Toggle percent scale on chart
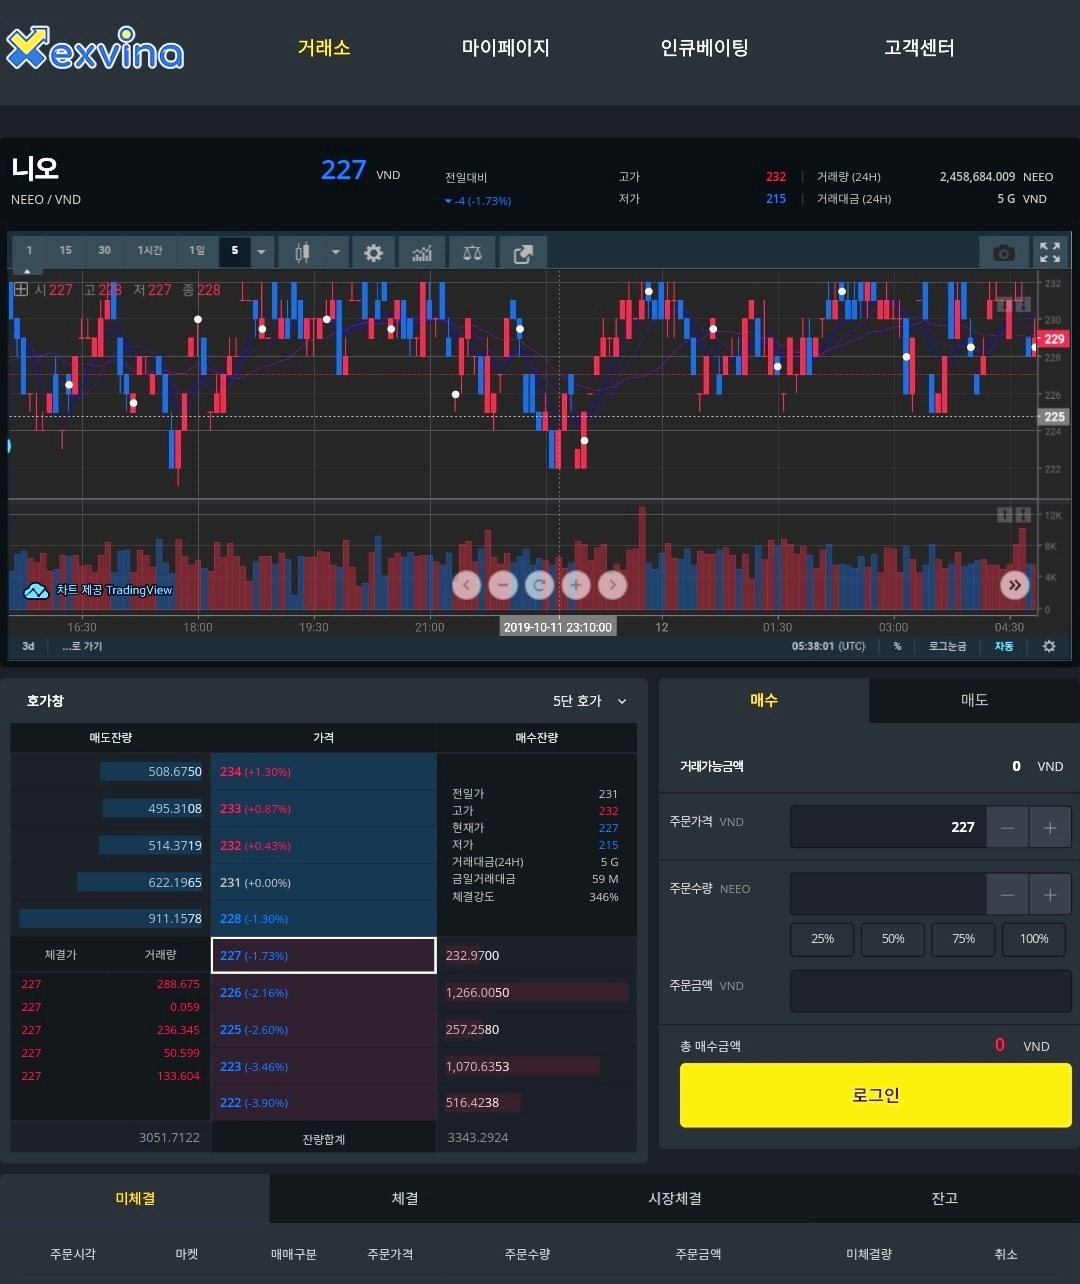Viewport: 1080px width, 1284px height. click(x=897, y=646)
